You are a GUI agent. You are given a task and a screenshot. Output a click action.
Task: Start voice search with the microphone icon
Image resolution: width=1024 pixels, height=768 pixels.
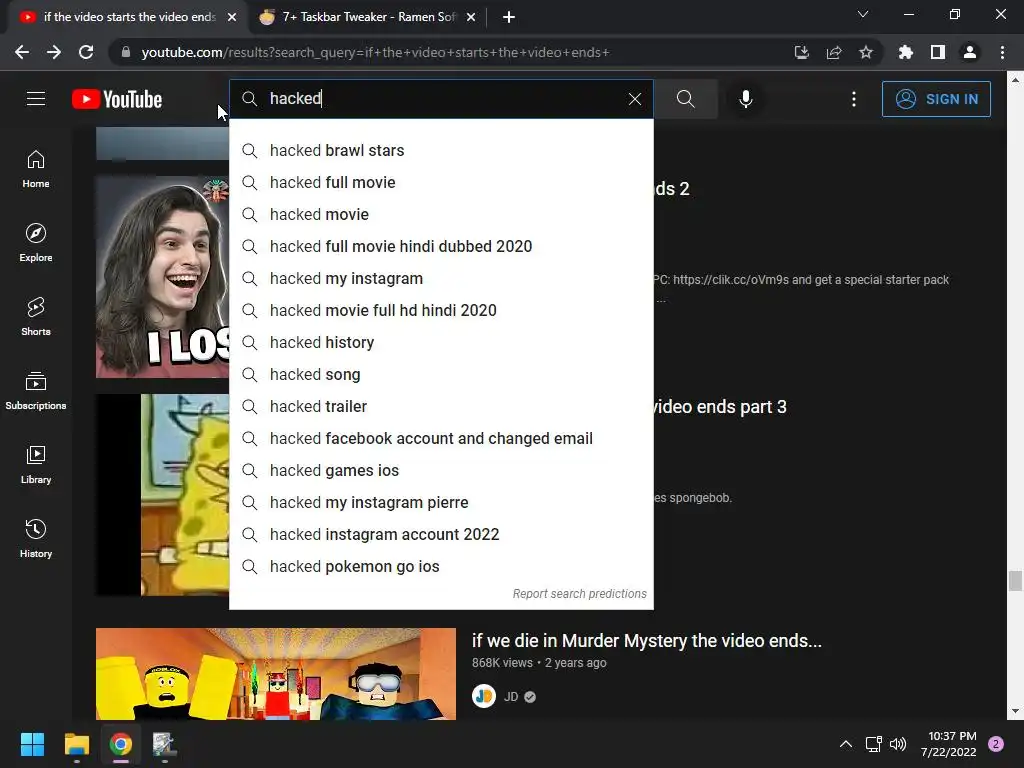[746, 99]
